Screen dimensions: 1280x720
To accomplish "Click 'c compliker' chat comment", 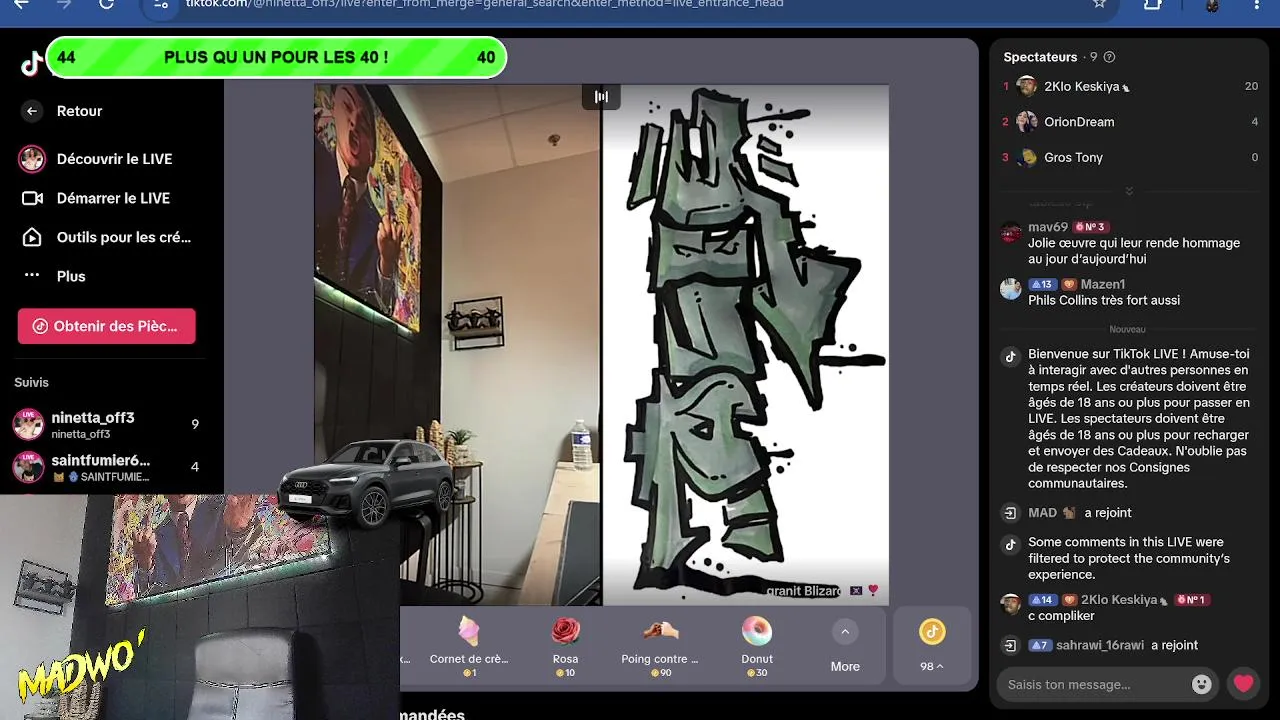I will click(x=1063, y=617).
